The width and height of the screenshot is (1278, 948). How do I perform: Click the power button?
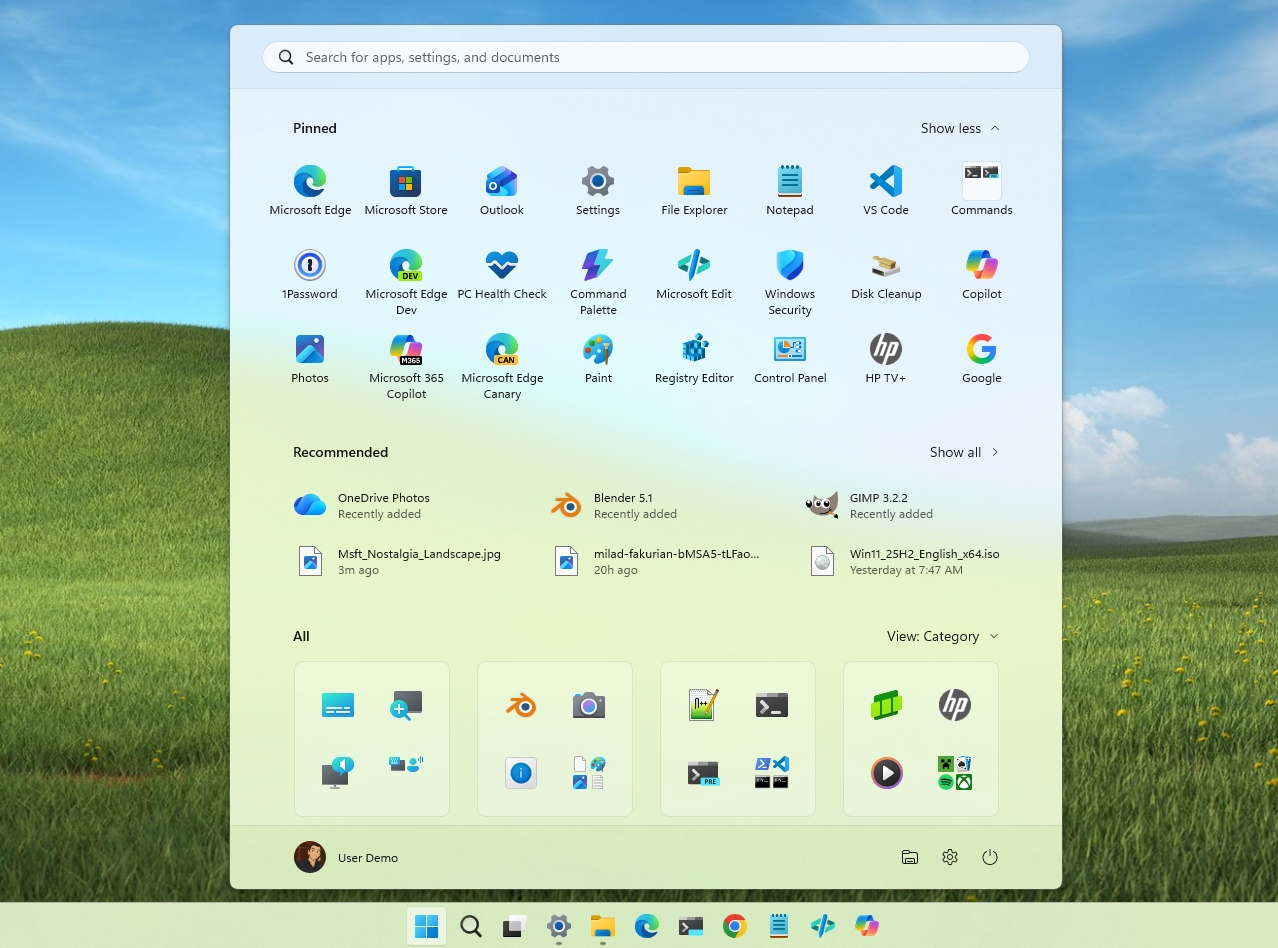click(x=990, y=857)
